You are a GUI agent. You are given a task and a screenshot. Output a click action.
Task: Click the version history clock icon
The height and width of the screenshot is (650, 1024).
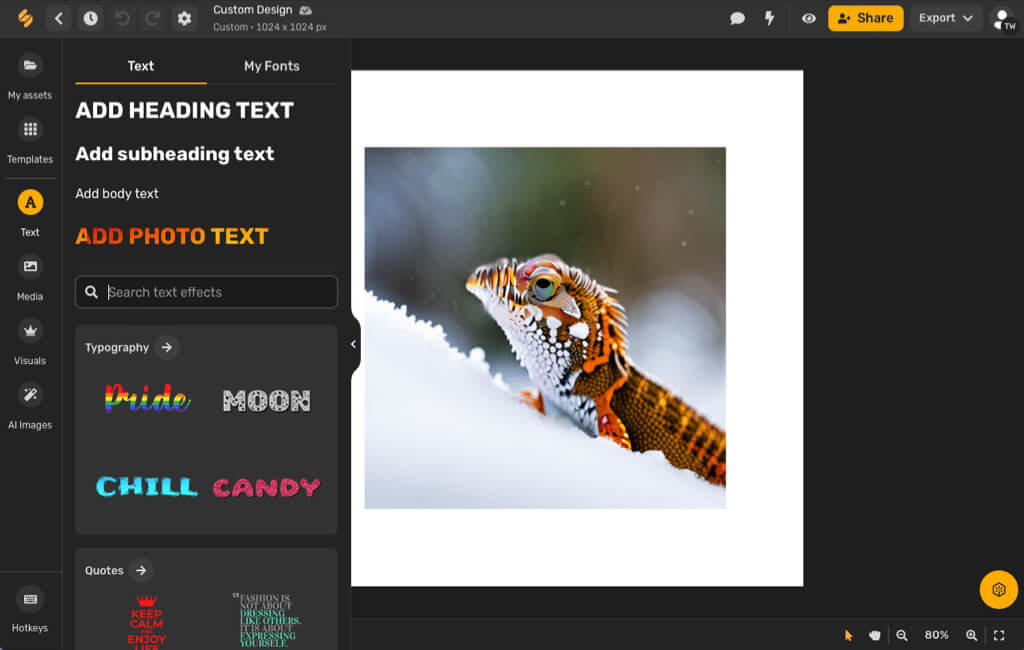(x=90, y=18)
